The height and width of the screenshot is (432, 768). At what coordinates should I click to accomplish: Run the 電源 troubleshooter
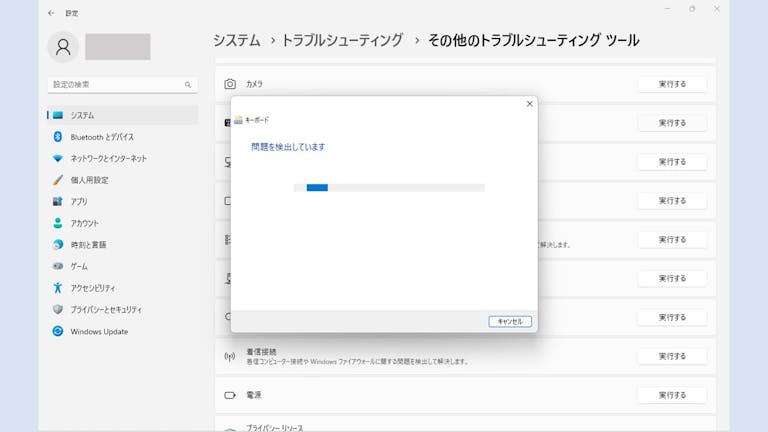pyautogui.click(x=672, y=395)
